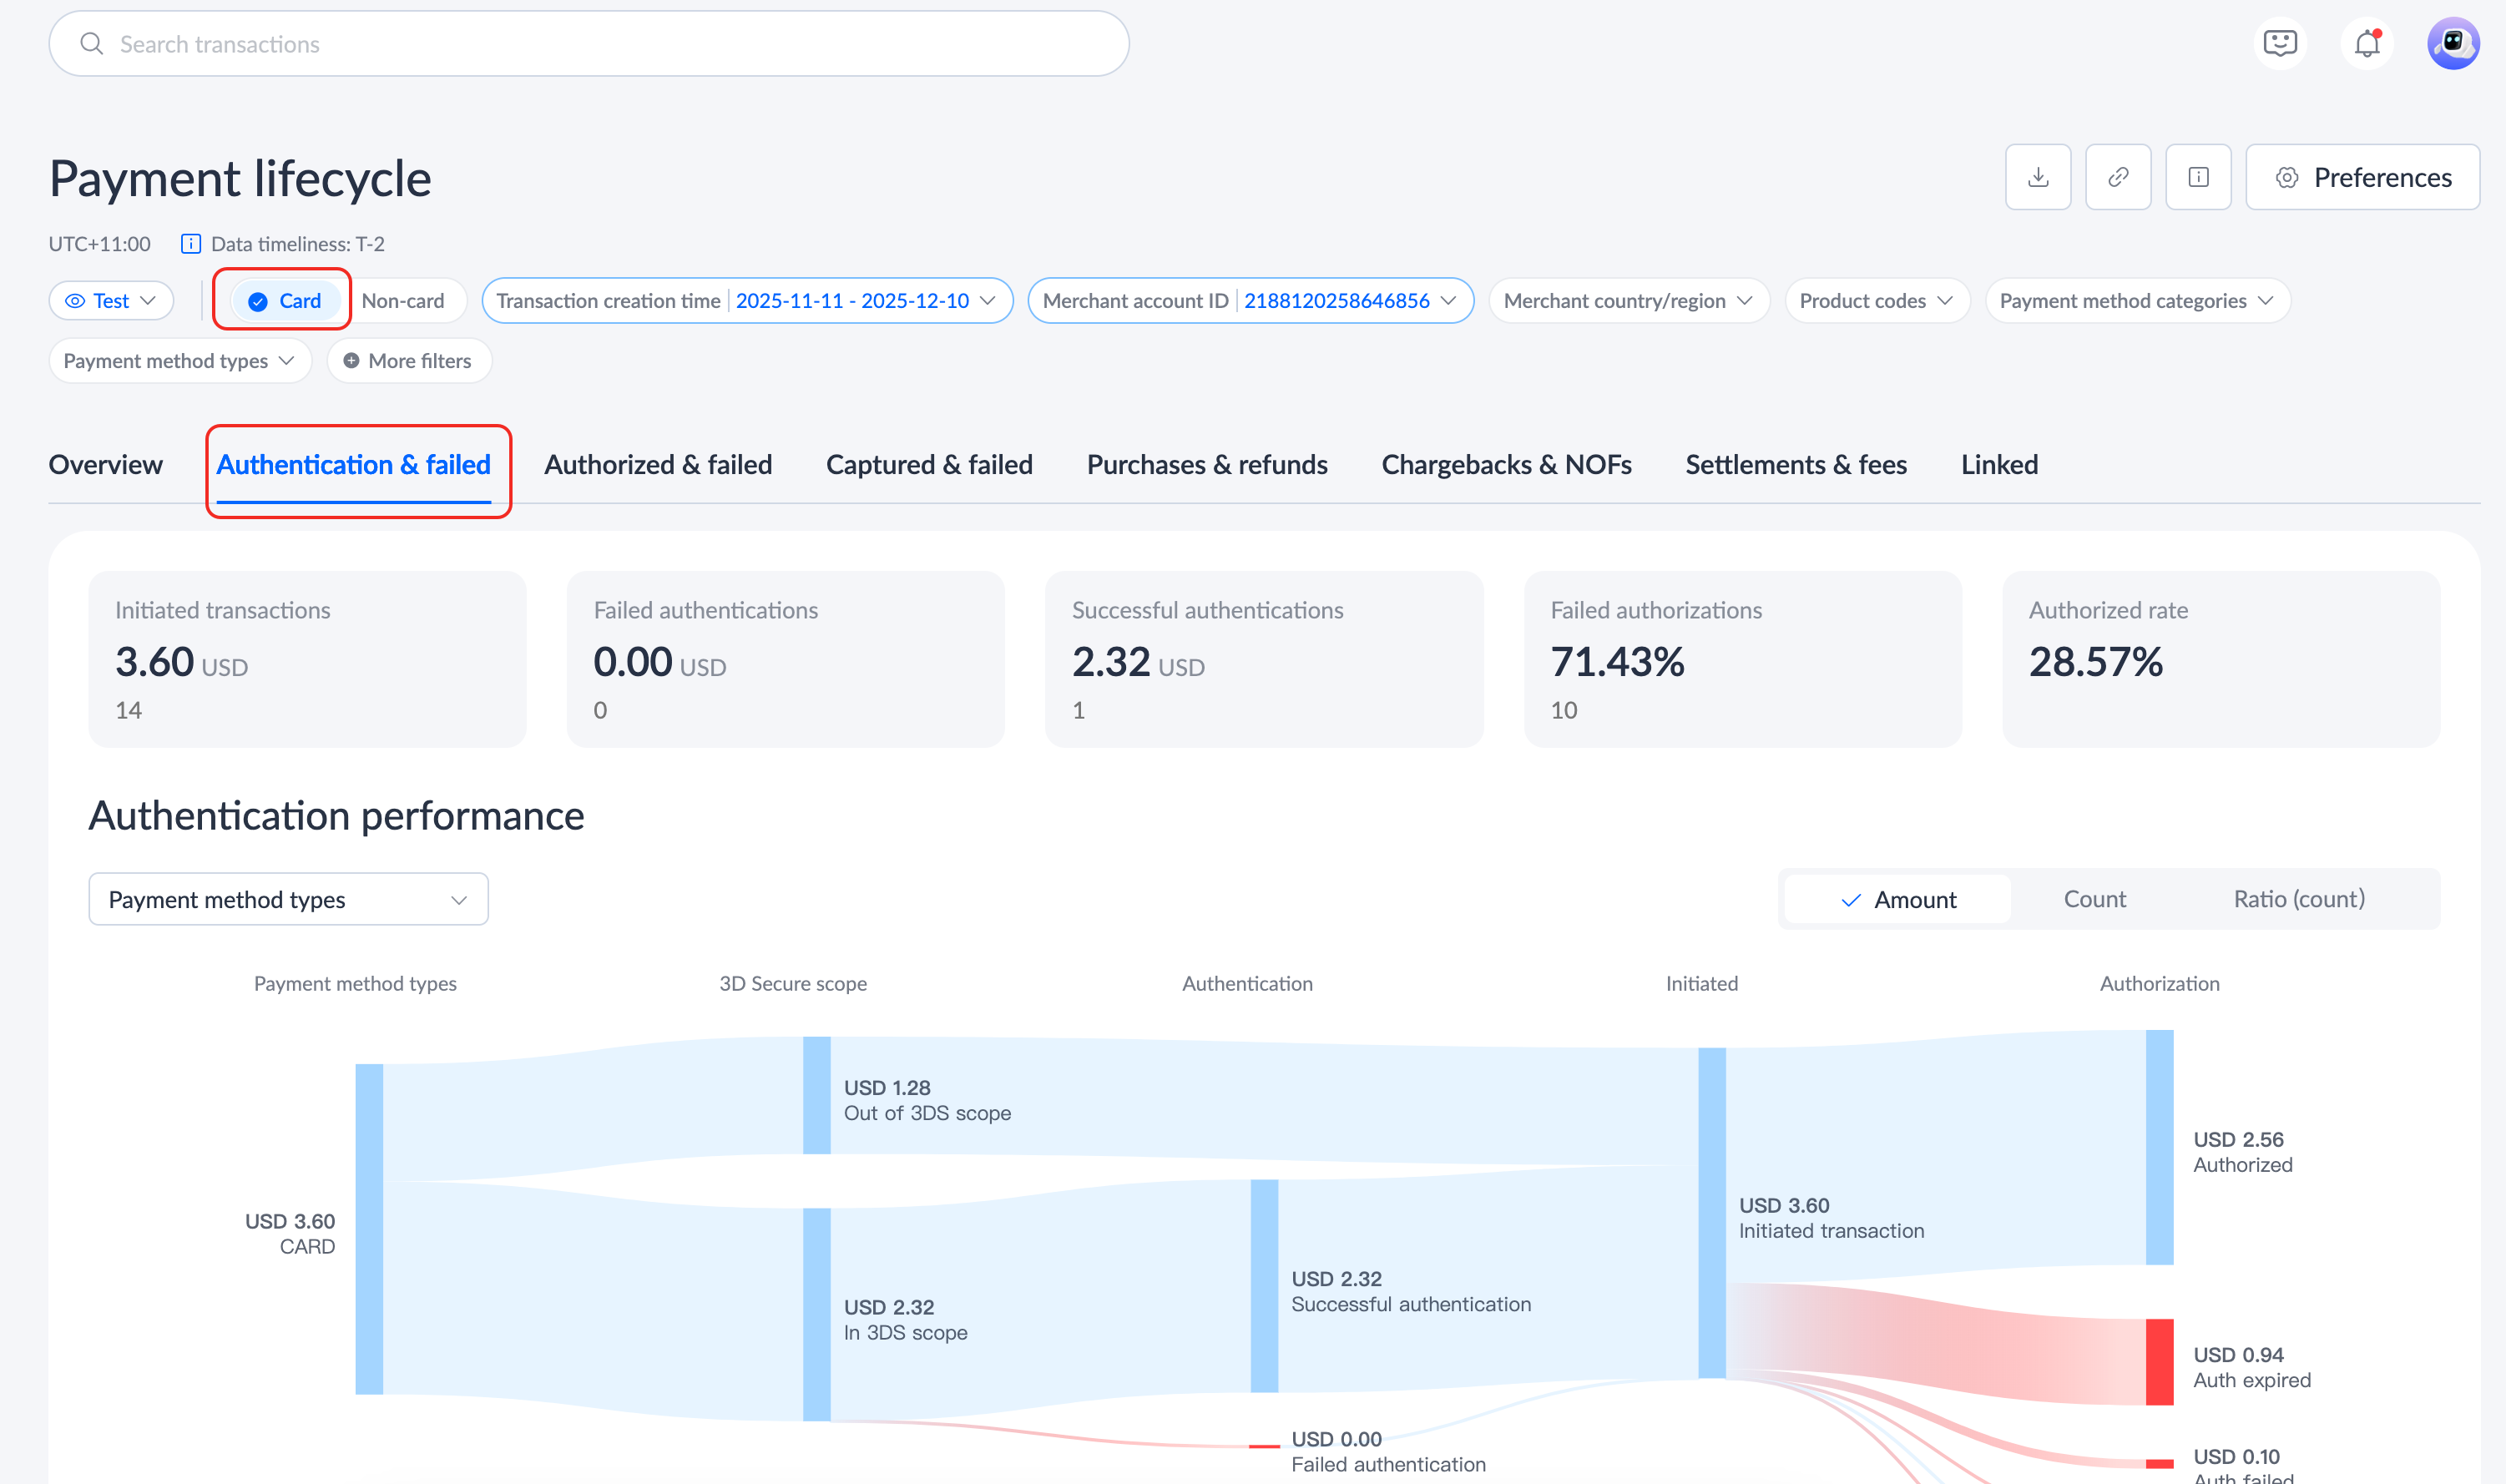Image resolution: width=2506 pixels, height=1484 pixels.
Task: Click the plus icon in More filters
Action: (x=351, y=361)
